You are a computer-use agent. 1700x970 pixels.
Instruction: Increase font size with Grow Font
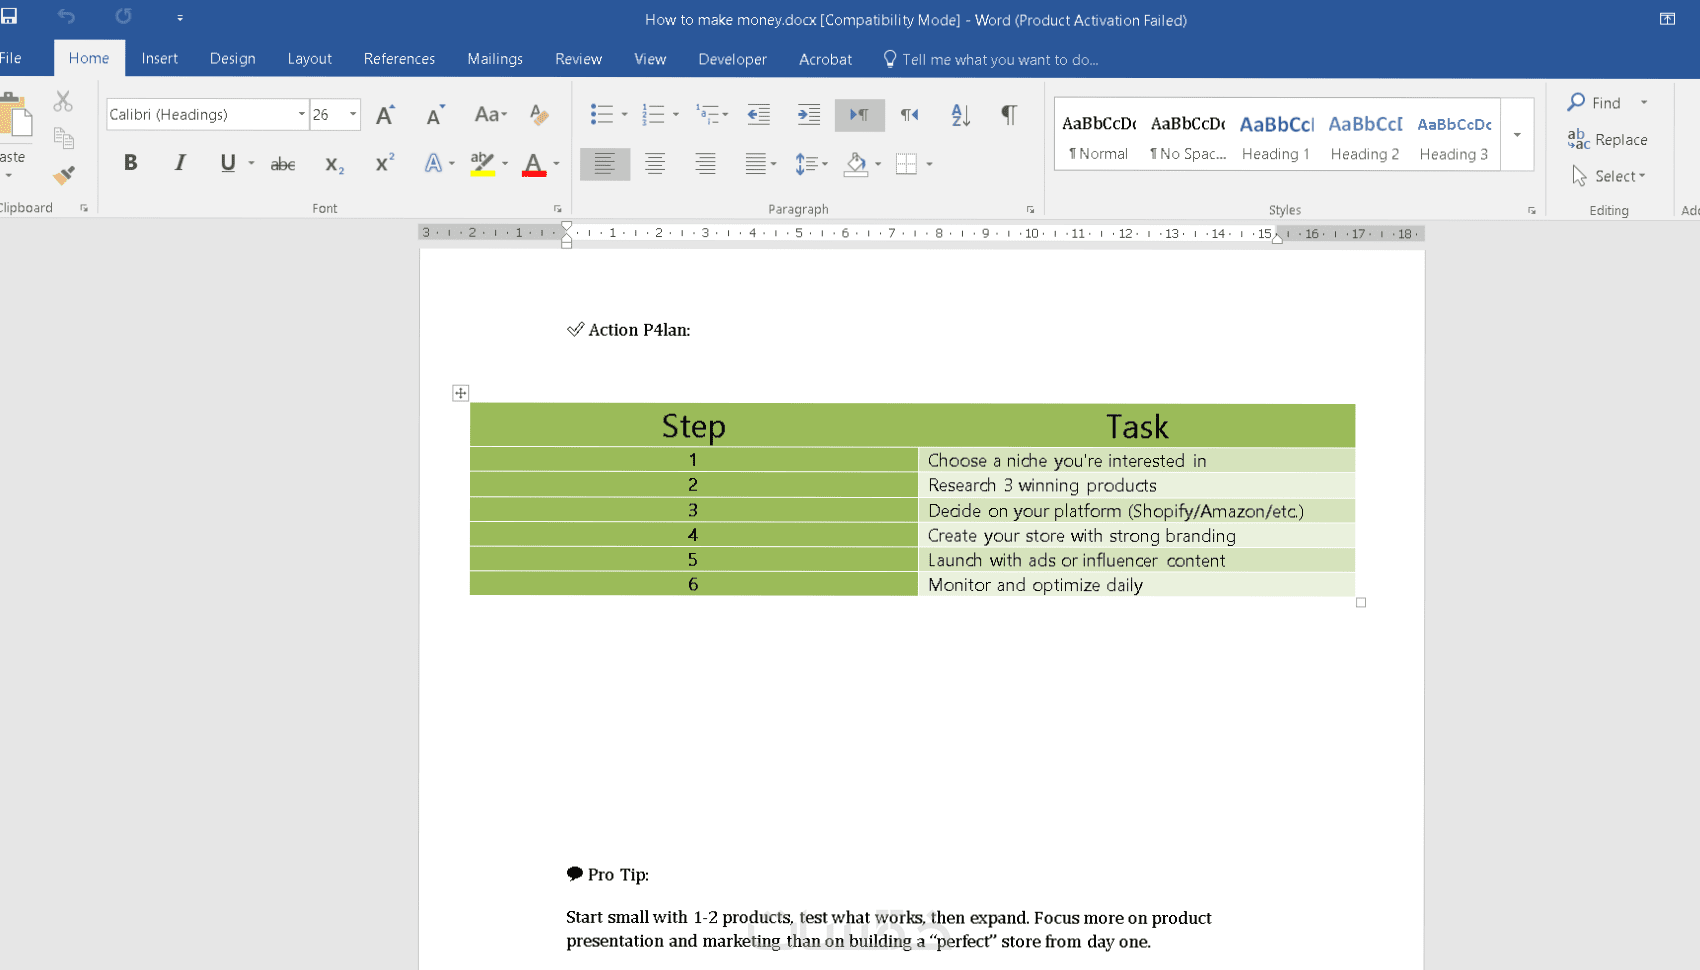(x=385, y=115)
